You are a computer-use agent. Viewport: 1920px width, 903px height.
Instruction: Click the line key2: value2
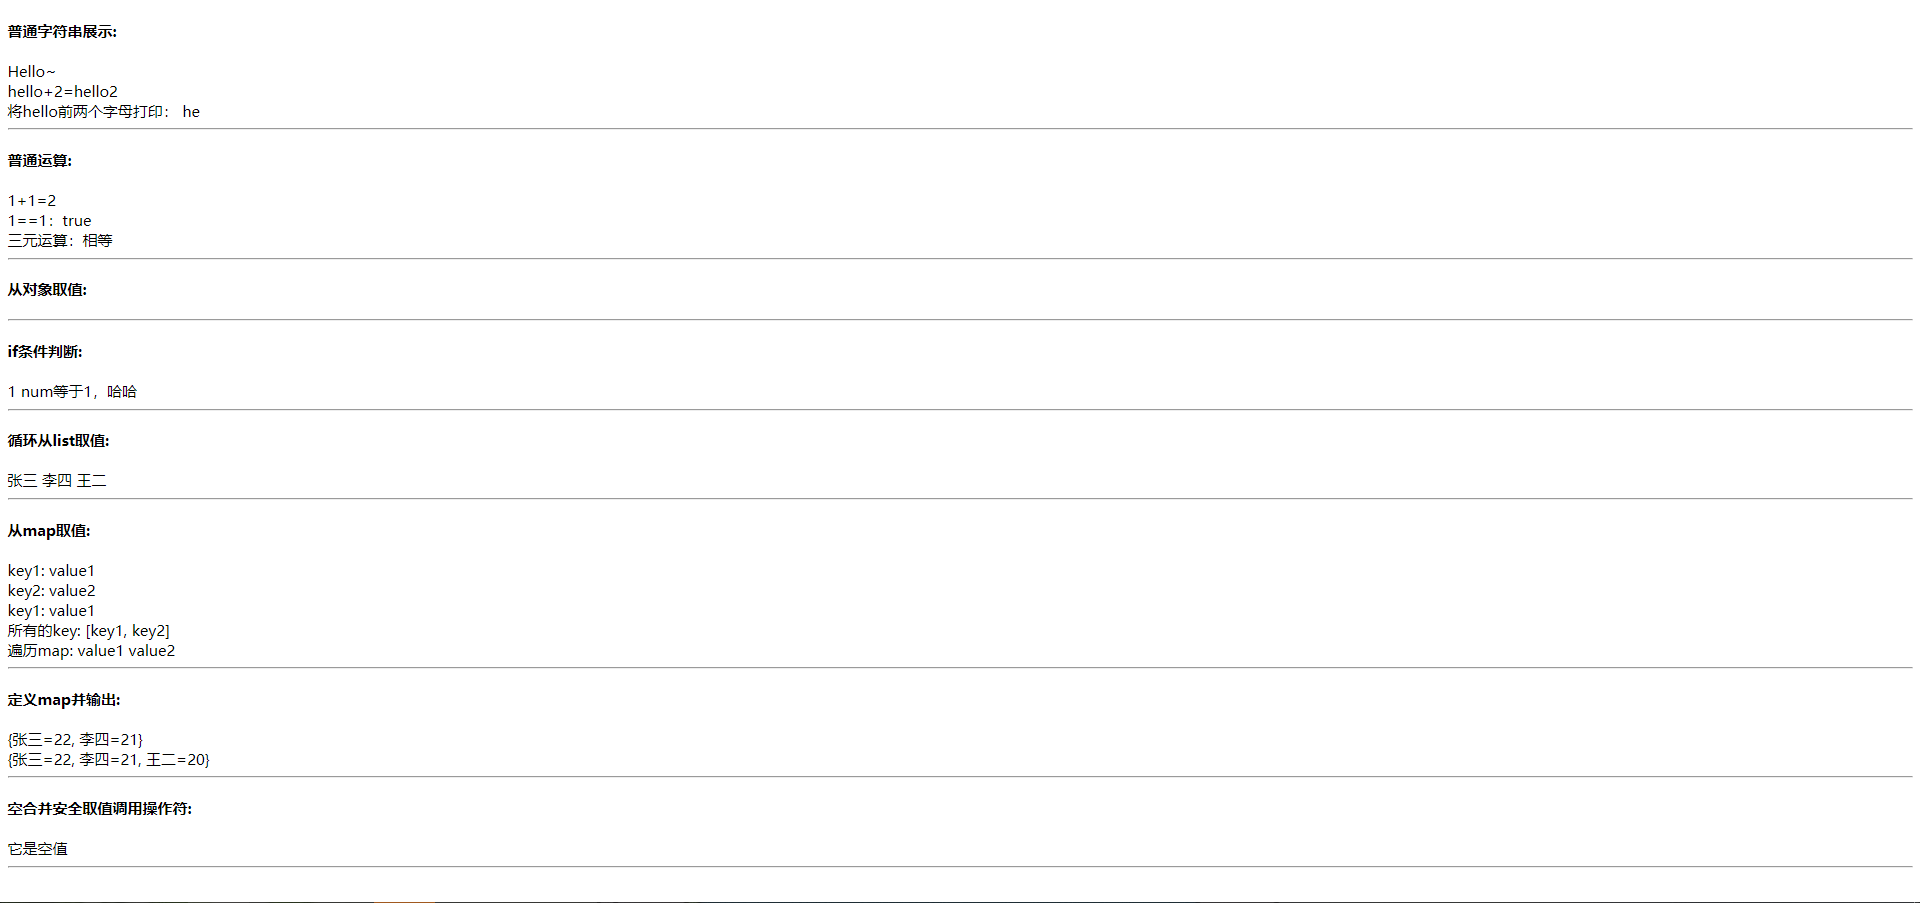(52, 591)
